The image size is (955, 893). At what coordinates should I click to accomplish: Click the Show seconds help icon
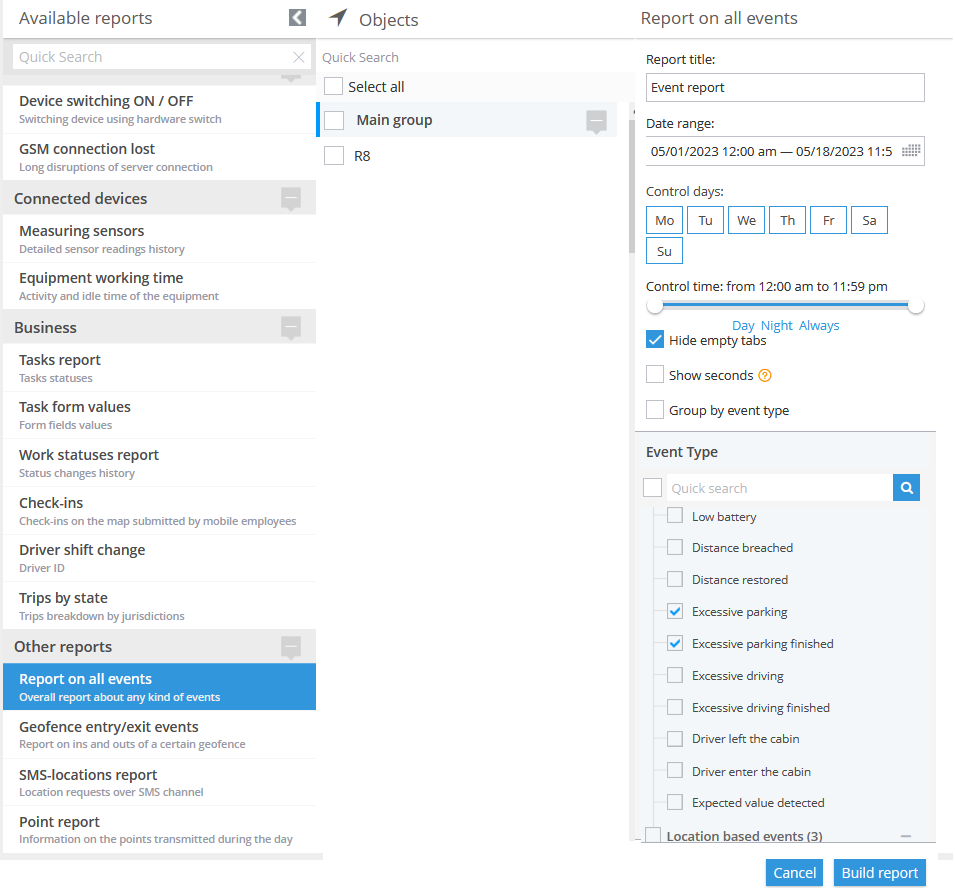(x=765, y=376)
